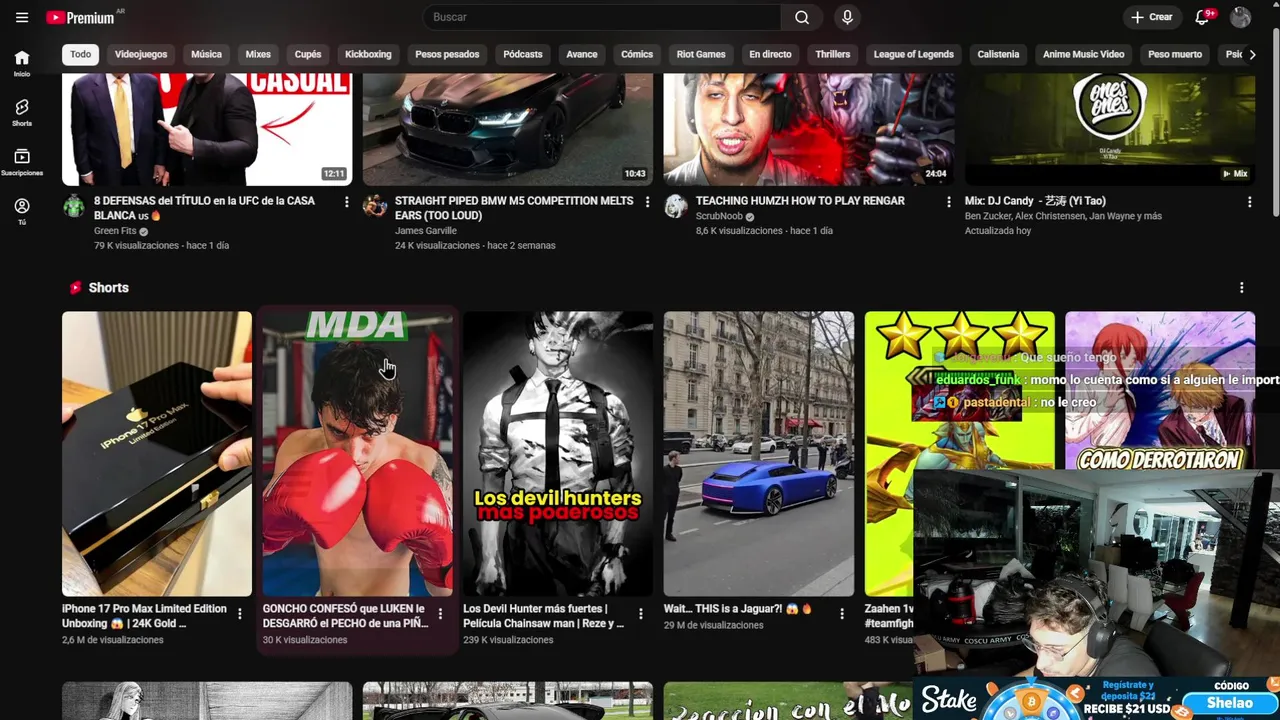
Task: Select the Videojuegos filter chip
Action: pos(141,54)
